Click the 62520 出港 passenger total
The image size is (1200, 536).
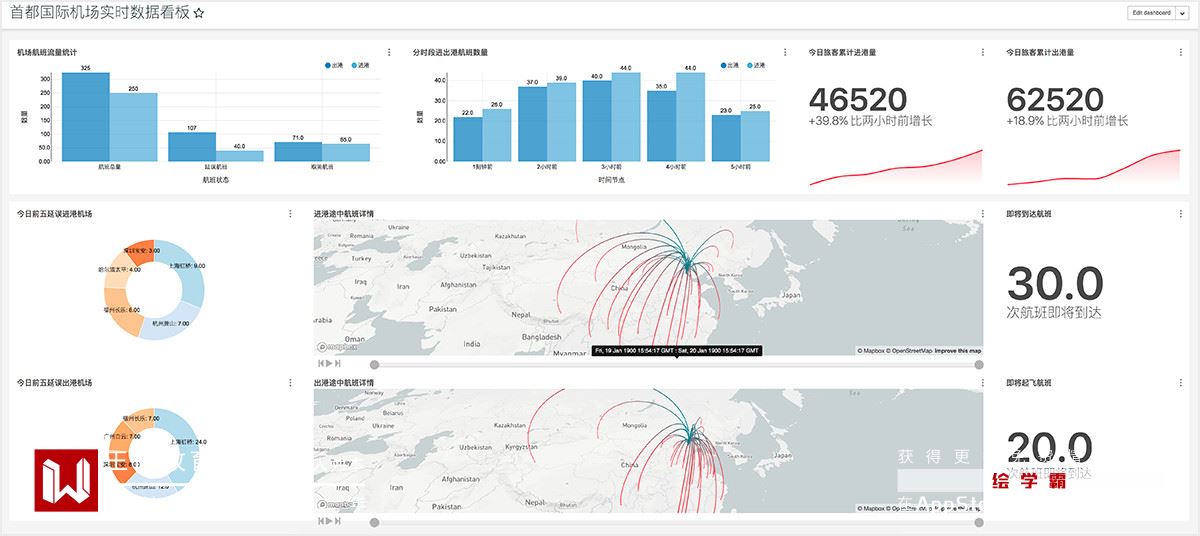pos(1056,99)
